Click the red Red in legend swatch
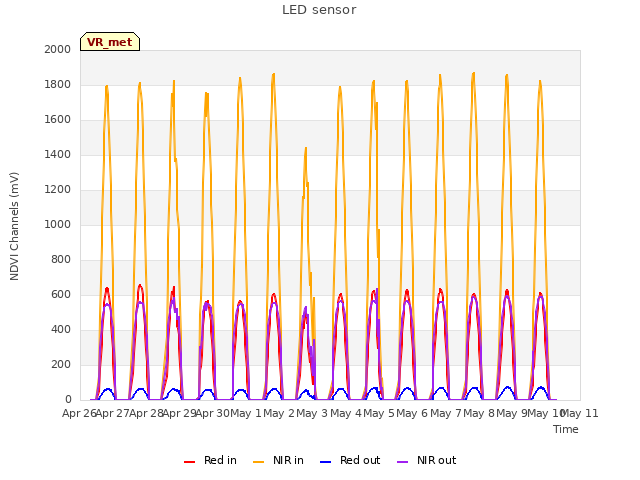 pos(189,462)
